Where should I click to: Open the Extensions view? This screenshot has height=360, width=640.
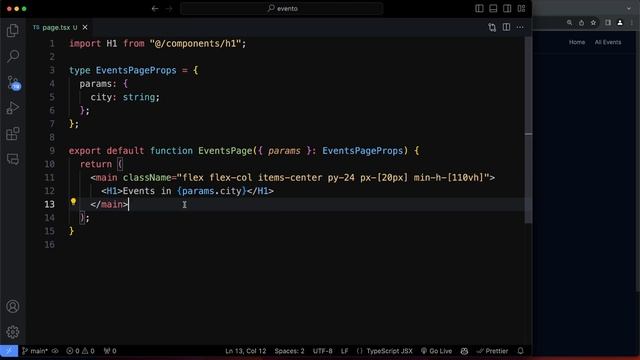click(x=13, y=134)
